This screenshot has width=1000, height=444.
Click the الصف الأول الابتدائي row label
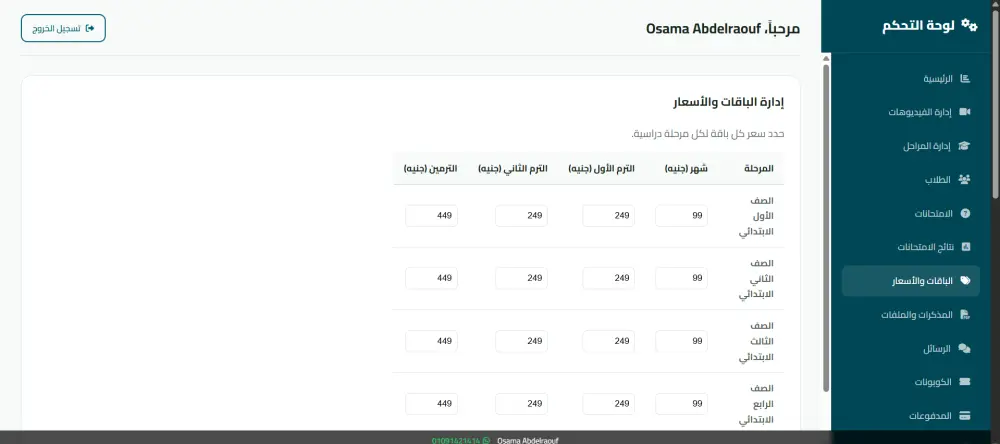756,216
